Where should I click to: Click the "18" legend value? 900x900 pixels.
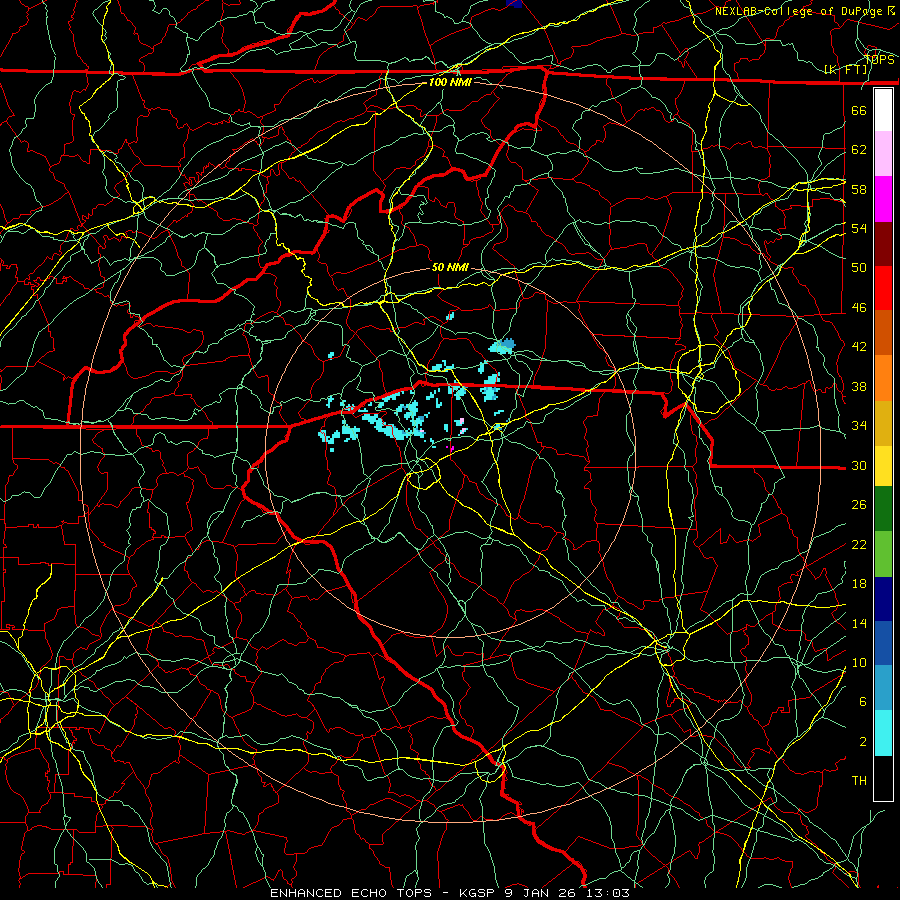coord(859,584)
